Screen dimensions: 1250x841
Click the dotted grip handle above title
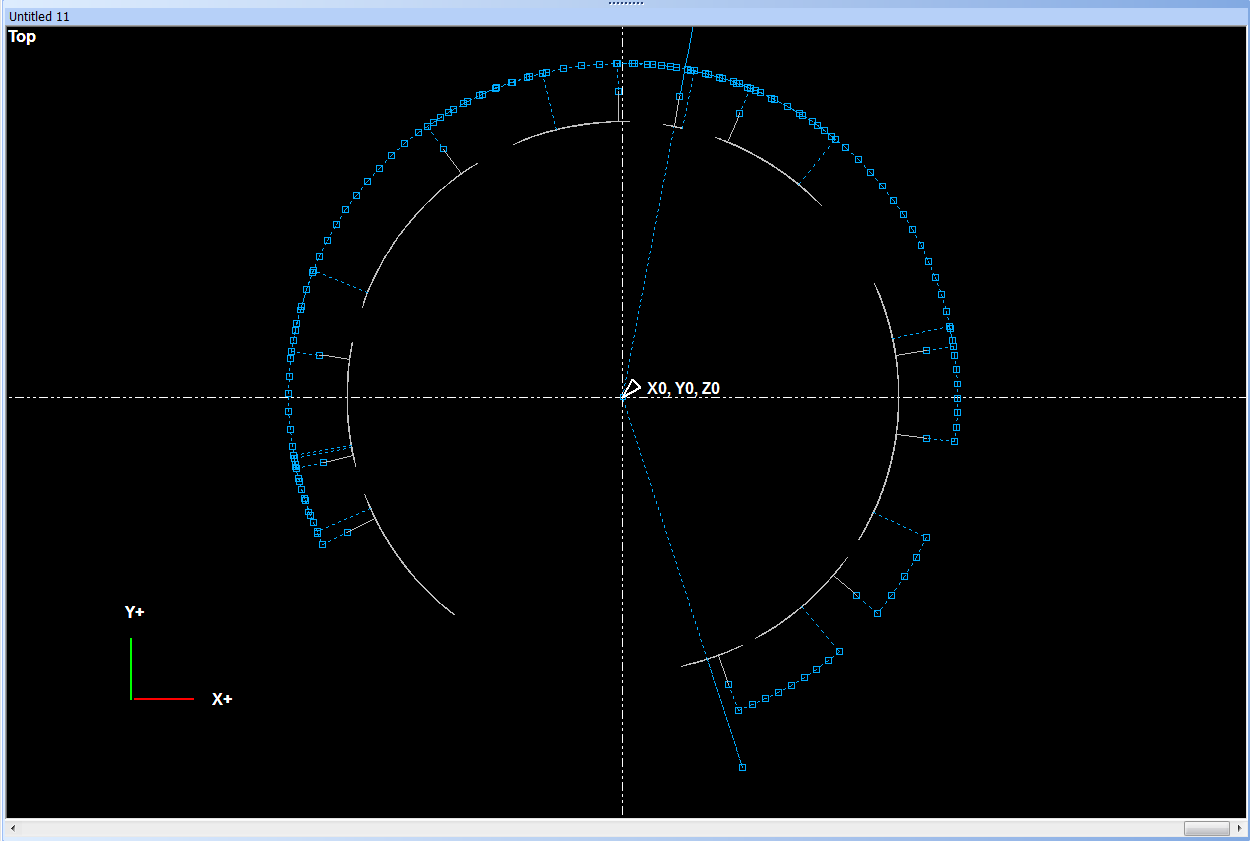click(x=626, y=3)
